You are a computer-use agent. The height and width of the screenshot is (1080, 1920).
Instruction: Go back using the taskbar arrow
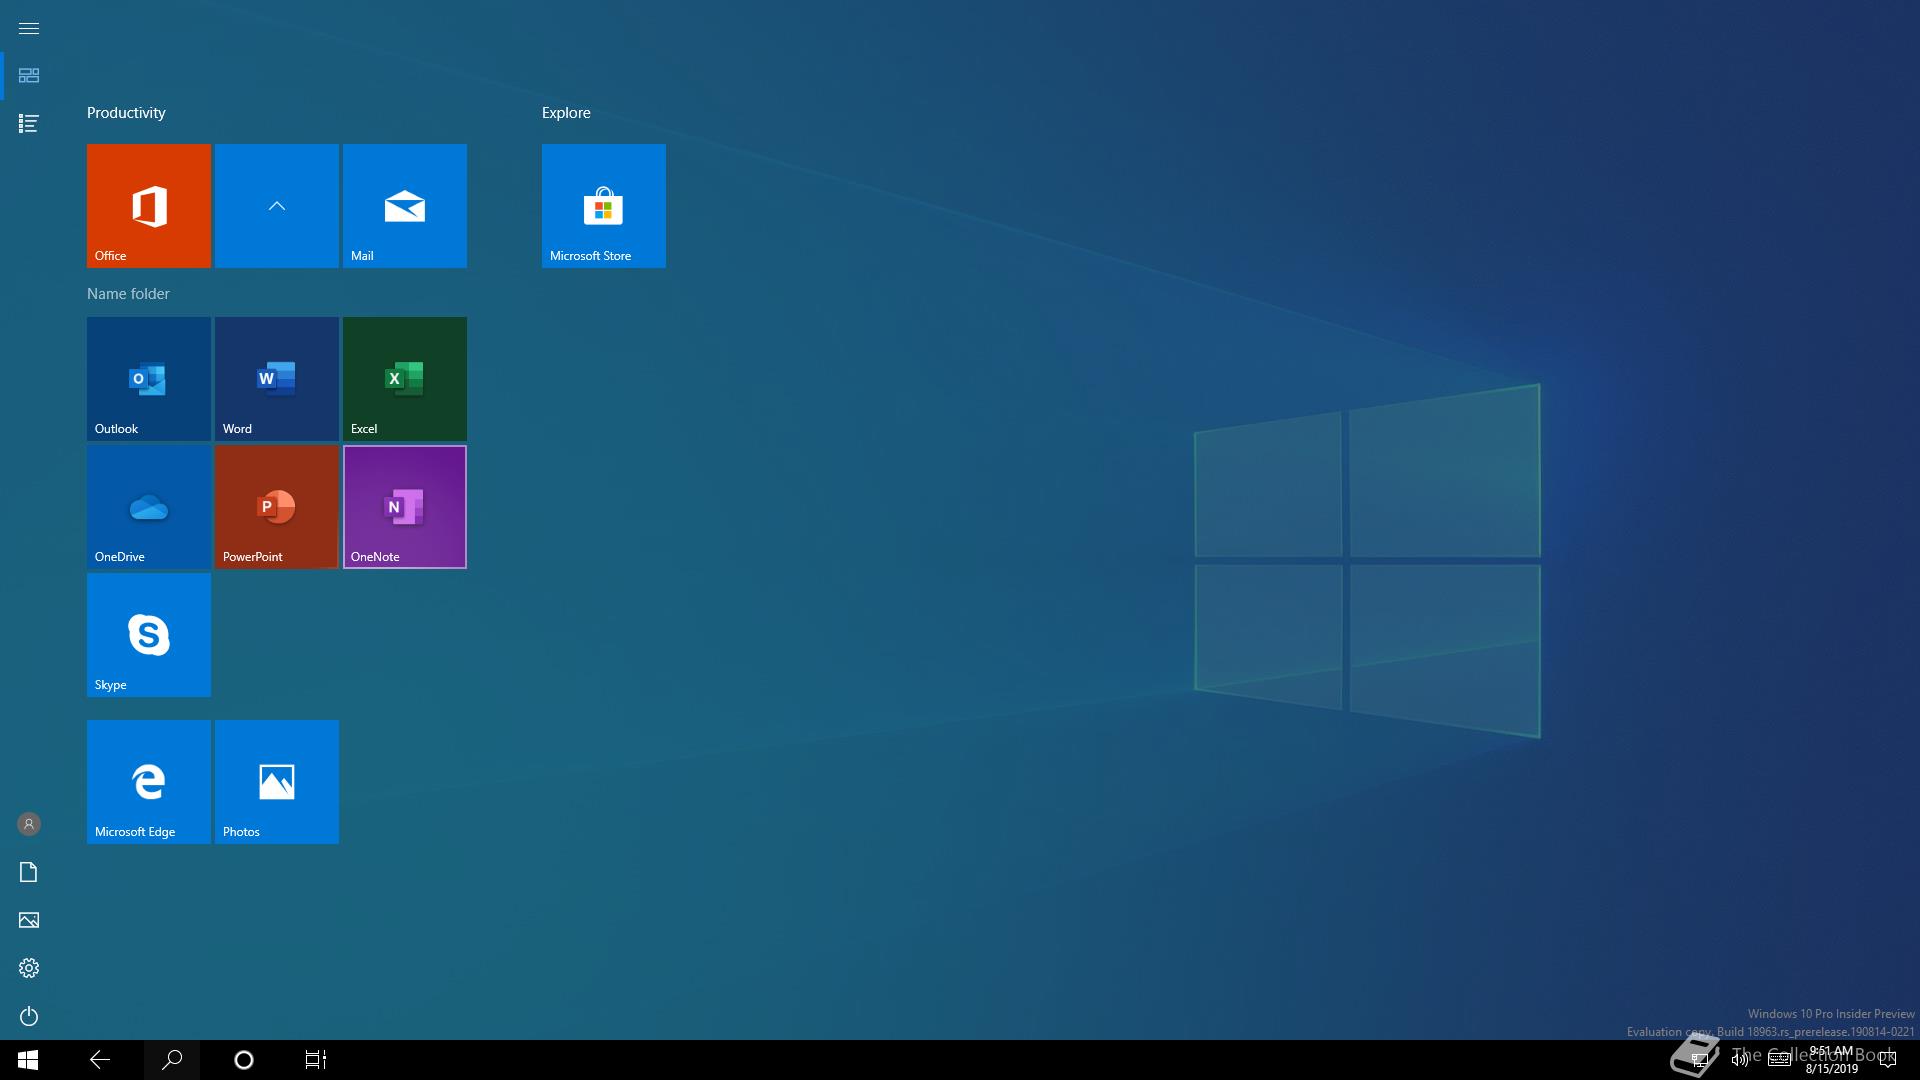(100, 1060)
